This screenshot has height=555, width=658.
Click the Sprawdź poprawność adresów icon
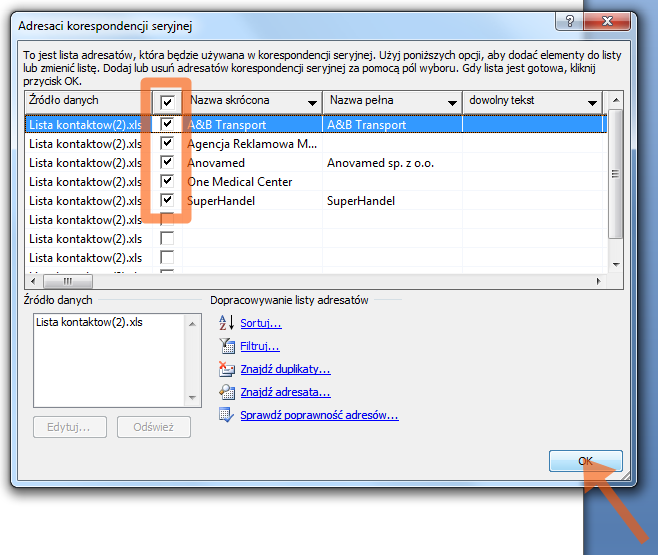226,415
